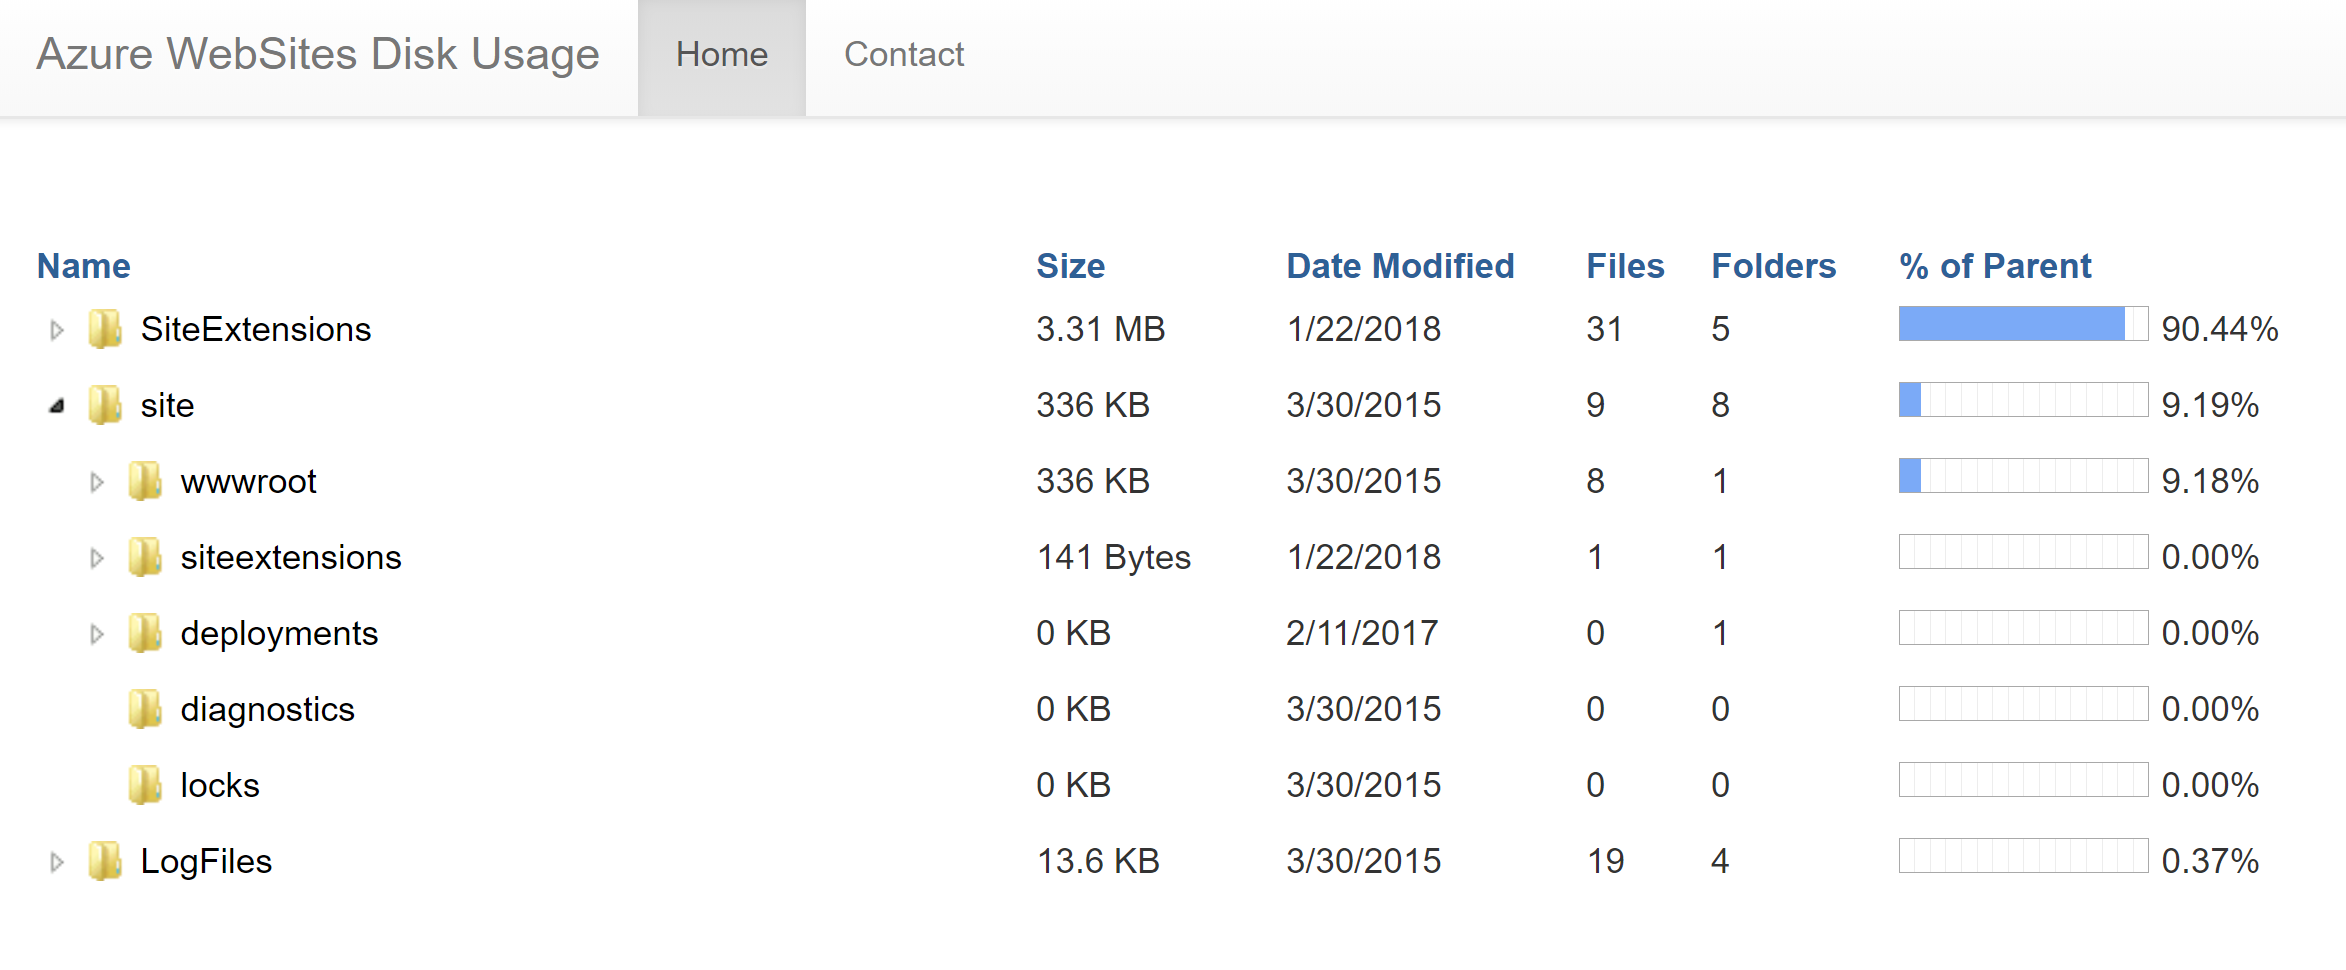Expand the lowercase siteextensions folder
The image size is (2346, 970).
[97, 558]
